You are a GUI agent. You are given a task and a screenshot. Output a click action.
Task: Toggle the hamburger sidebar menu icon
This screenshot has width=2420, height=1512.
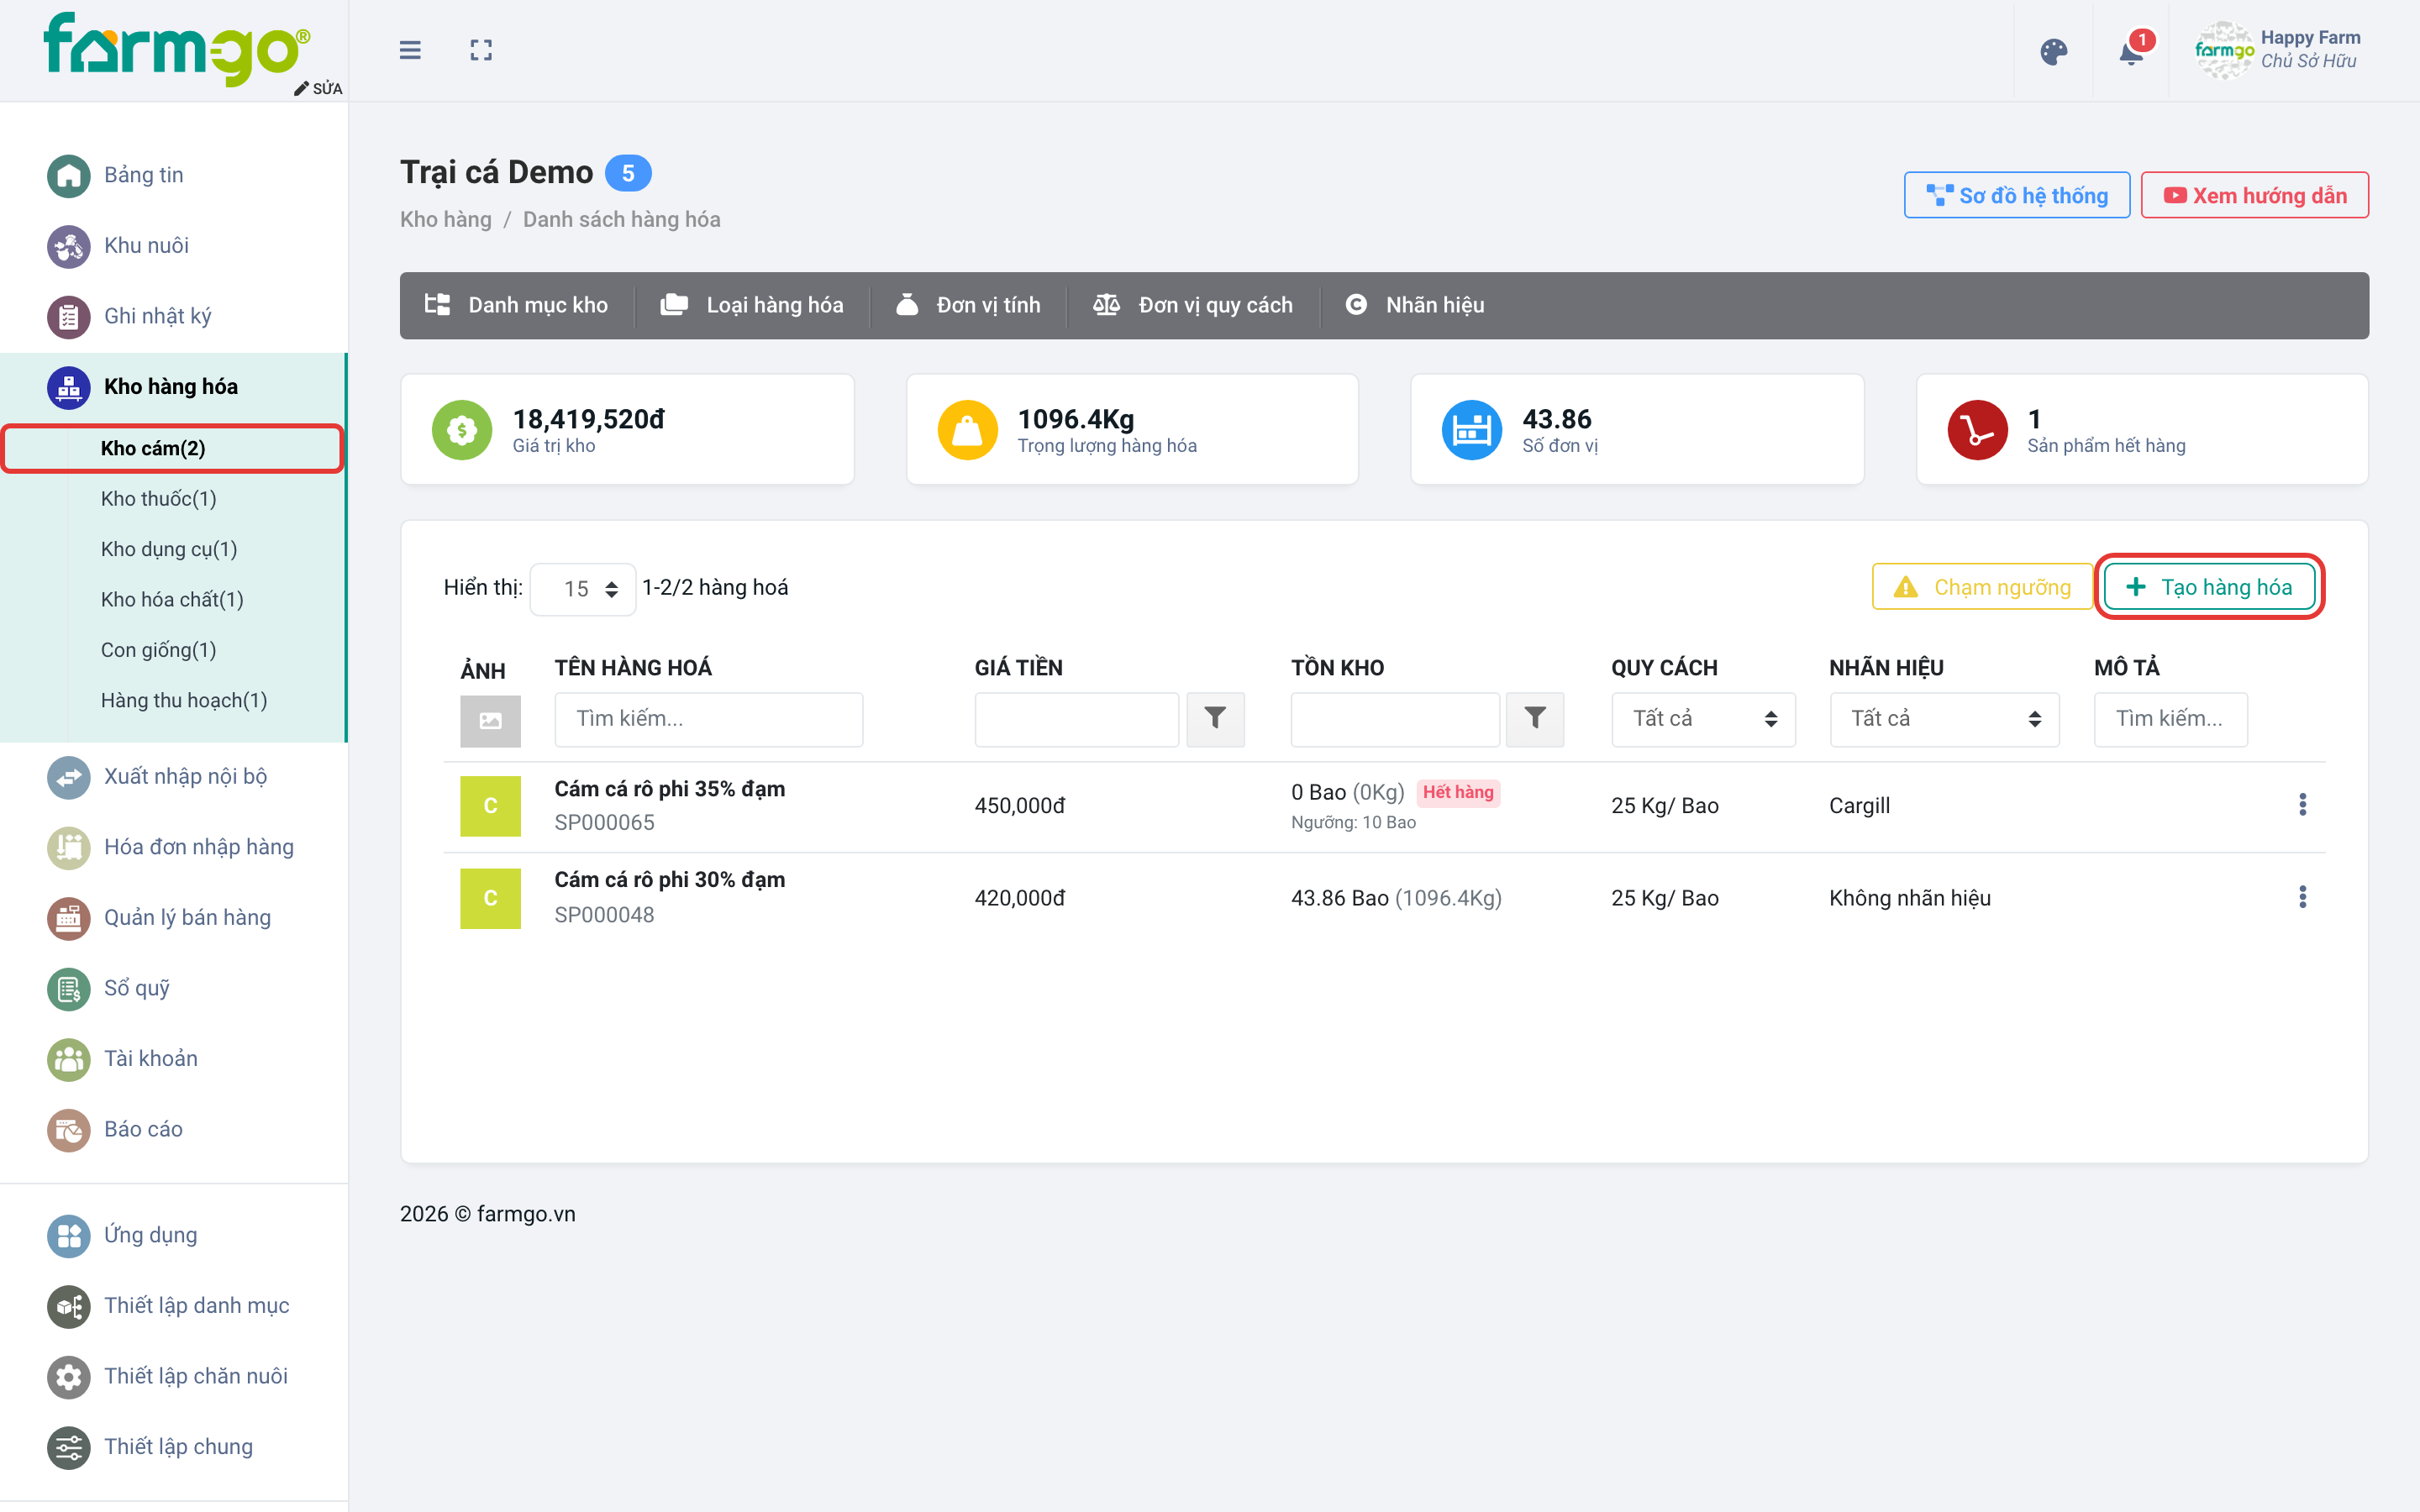tap(410, 50)
